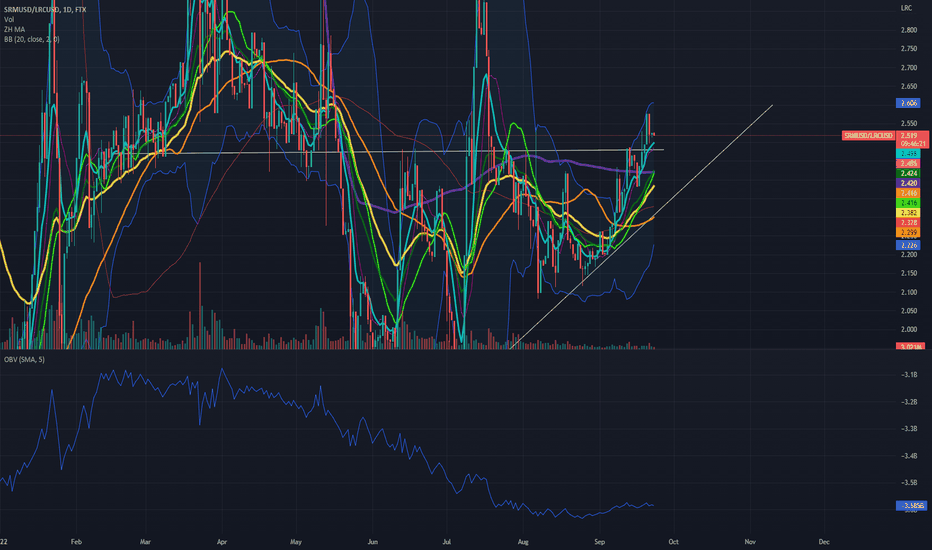Viewport: 932px width, 550px height.
Task: Click the 2.800 price axis level
Action: point(908,30)
